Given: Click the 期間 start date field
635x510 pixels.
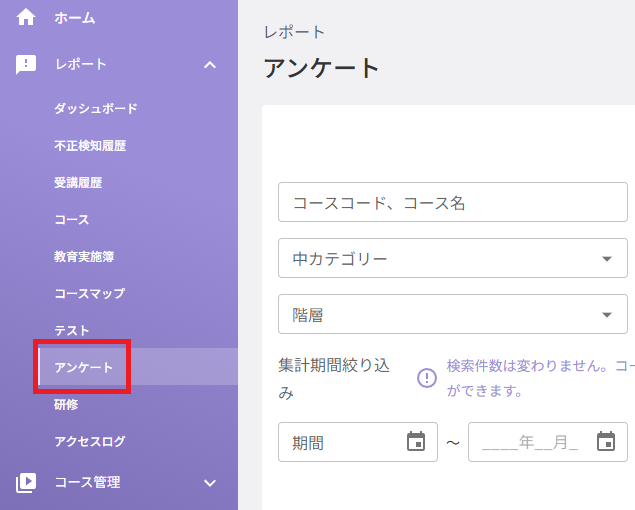Looking at the screenshot, I should point(358,442).
